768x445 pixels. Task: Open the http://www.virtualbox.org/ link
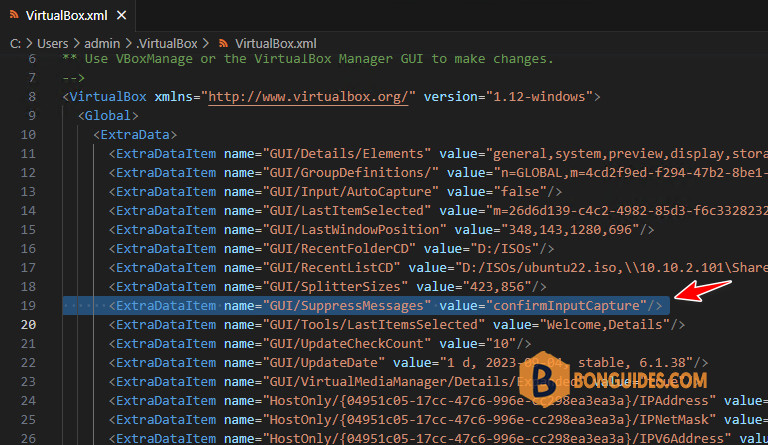309,97
